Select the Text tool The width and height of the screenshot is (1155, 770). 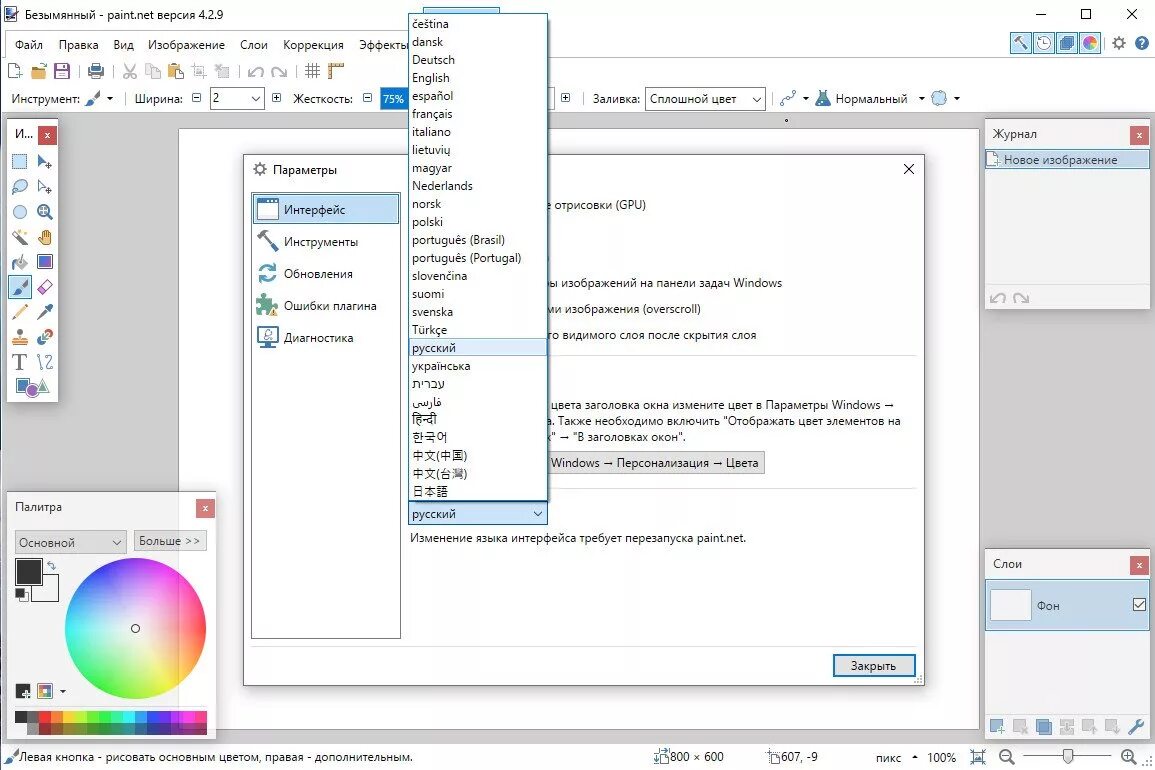pyautogui.click(x=20, y=363)
